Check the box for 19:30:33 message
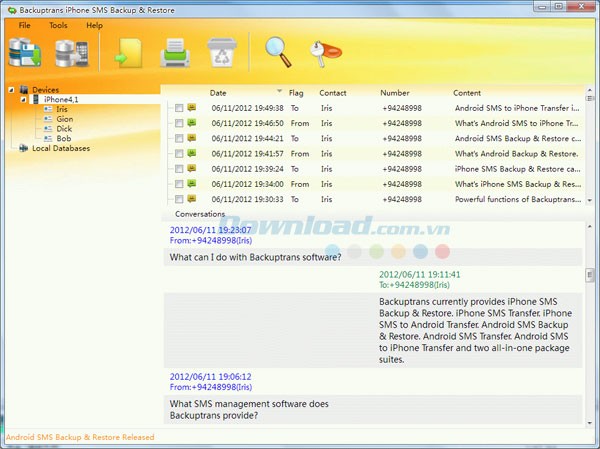The width and height of the screenshot is (600, 449). pyautogui.click(x=179, y=199)
